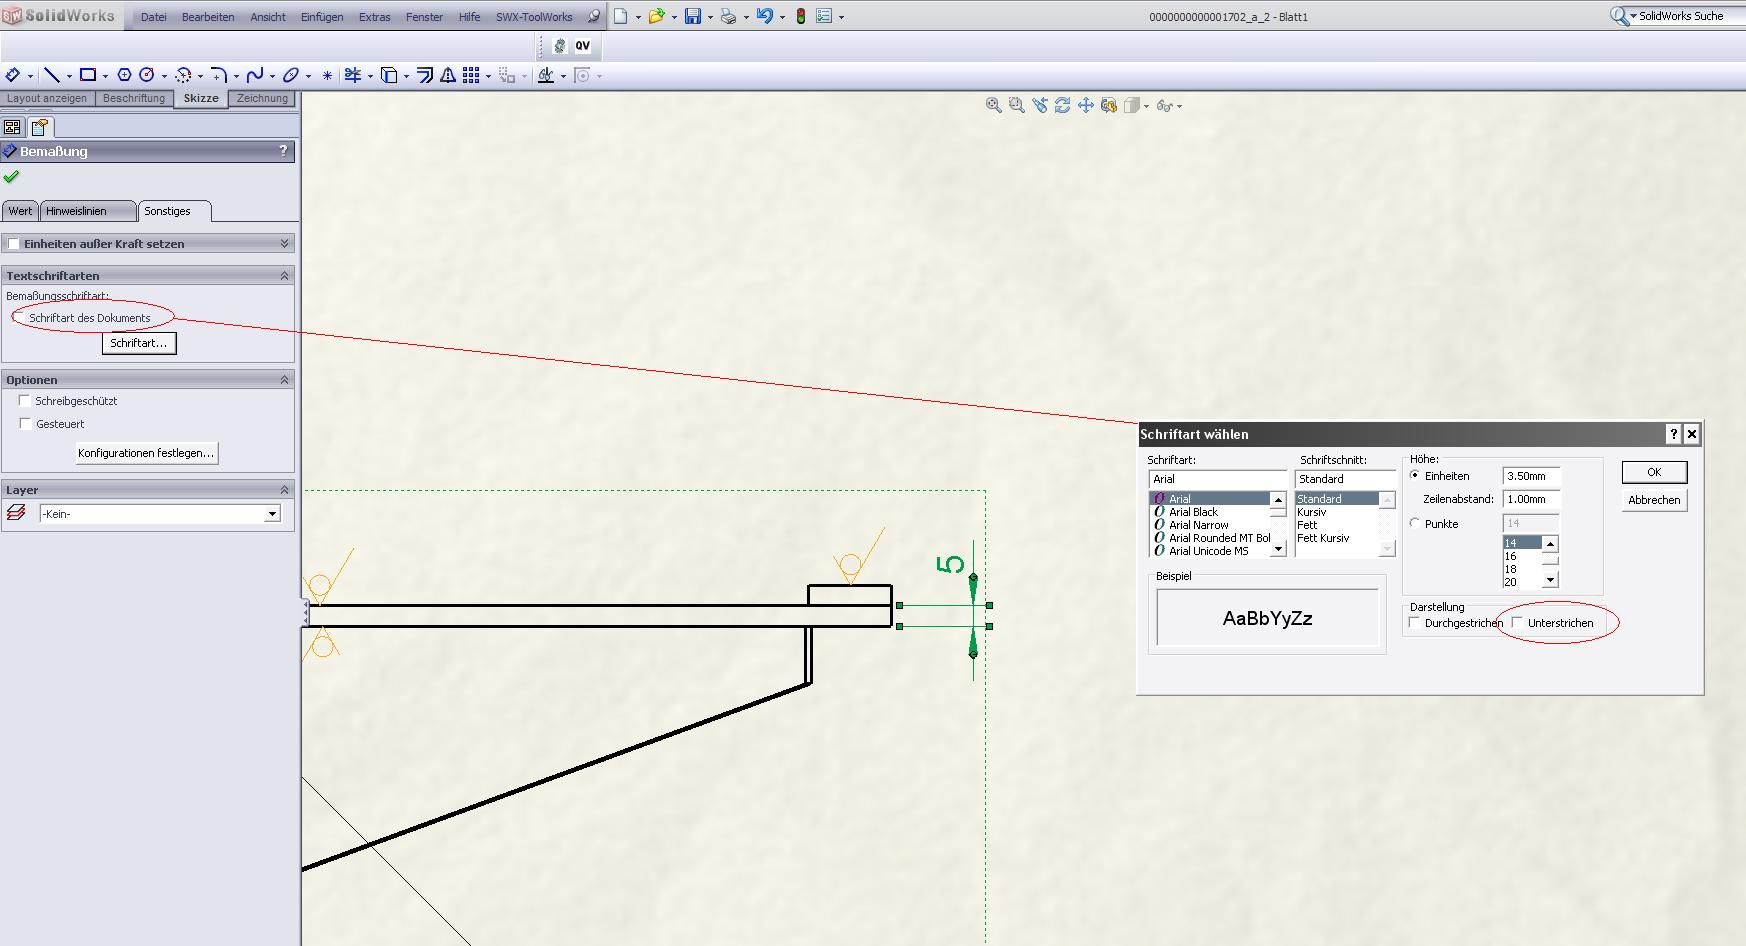The image size is (1746, 946).
Task: Enable the Unterstrichen checkbox
Action: tap(1517, 622)
